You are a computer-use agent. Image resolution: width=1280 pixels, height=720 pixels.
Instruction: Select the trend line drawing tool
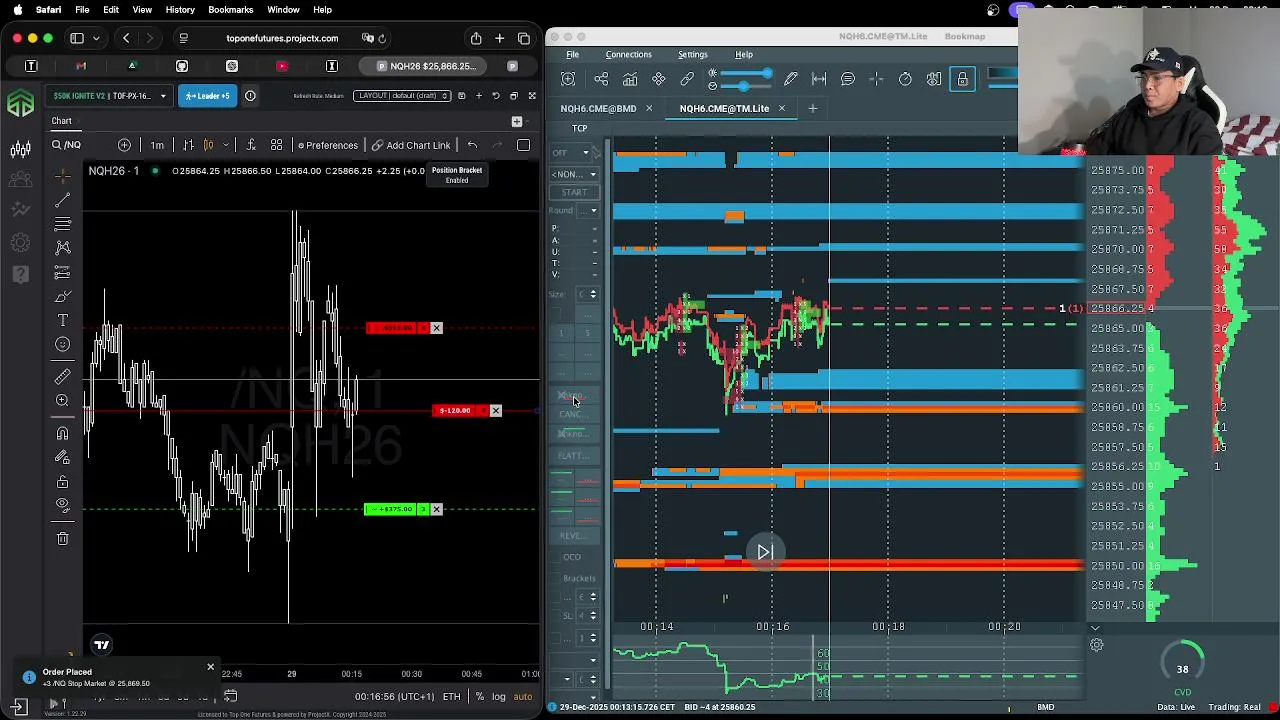(x=62, y=199)
